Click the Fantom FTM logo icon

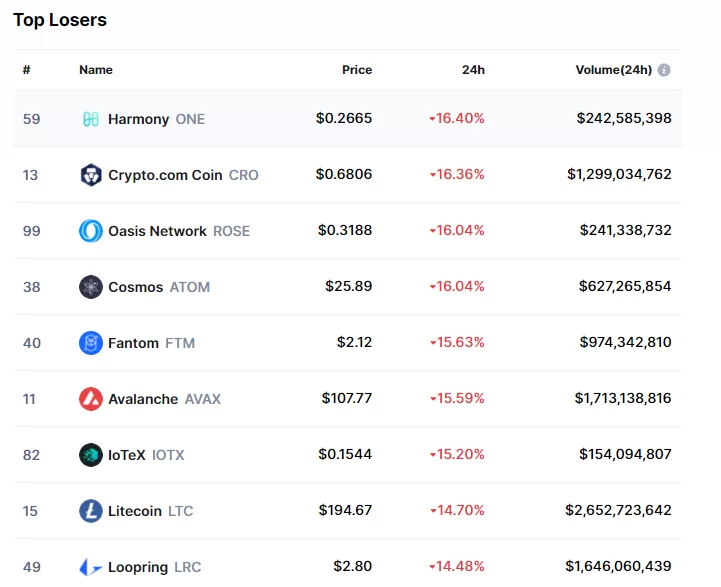point(91,343)
